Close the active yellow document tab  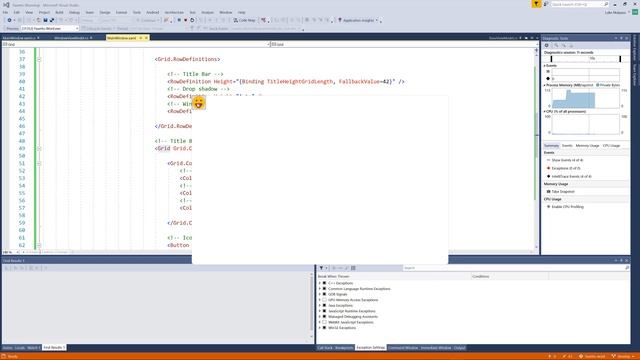[x=146, y=38]
